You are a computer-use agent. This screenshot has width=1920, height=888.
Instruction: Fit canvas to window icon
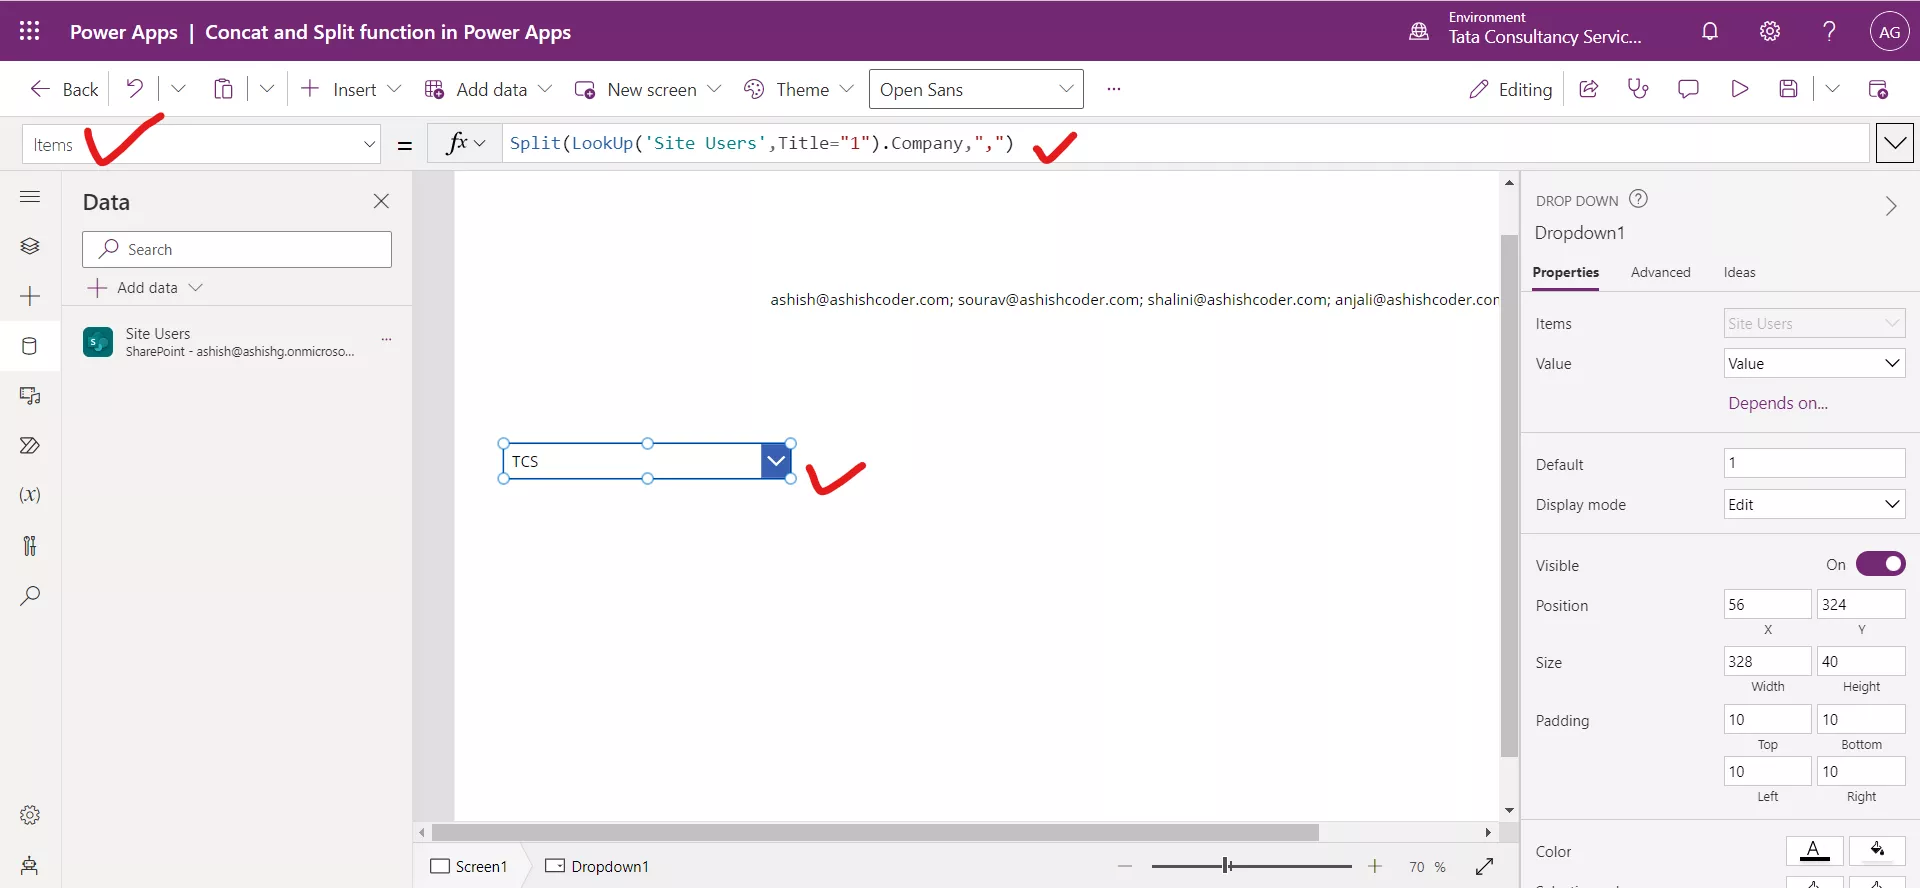pyautogui.click(x=1484, y=866)
